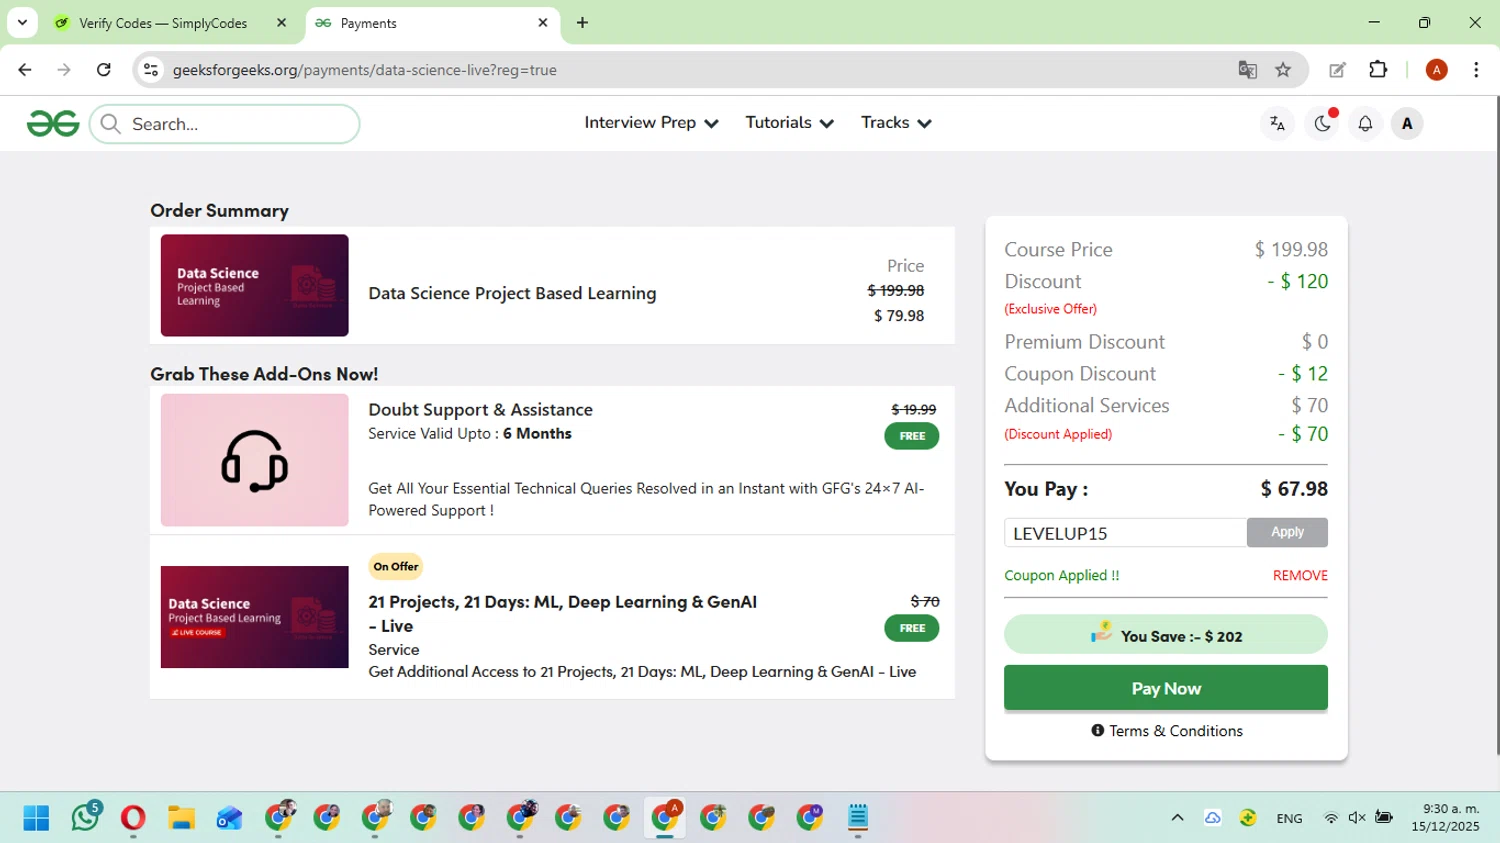Click the Coupon Applied !! message
1500x843 pixels.
pos(1062,576)
